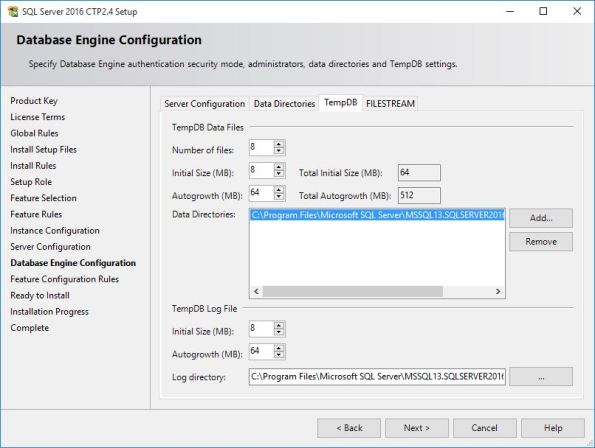The height and width of the screenshot is (448, 595).
Task: Select Ready to Install step
Action: [x=40, y=296]
